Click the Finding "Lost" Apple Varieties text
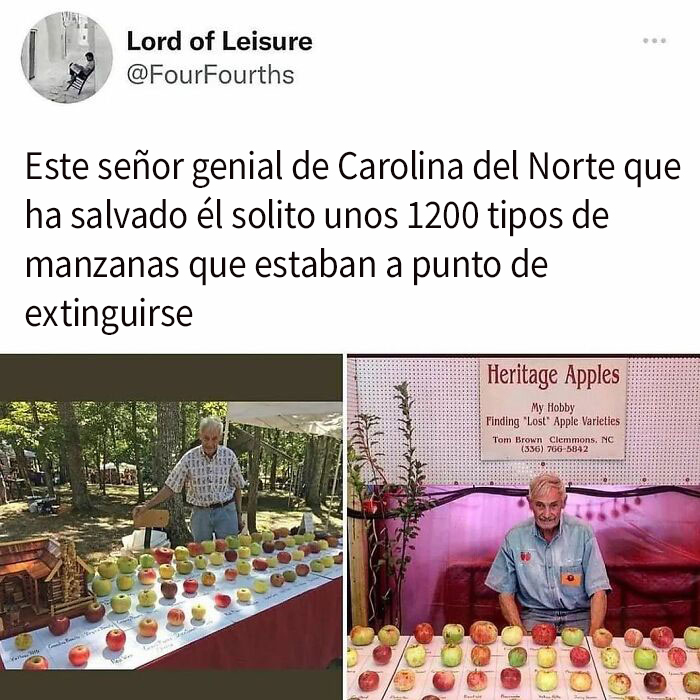The height and width of the screenshot is (700, 700). 553,421
